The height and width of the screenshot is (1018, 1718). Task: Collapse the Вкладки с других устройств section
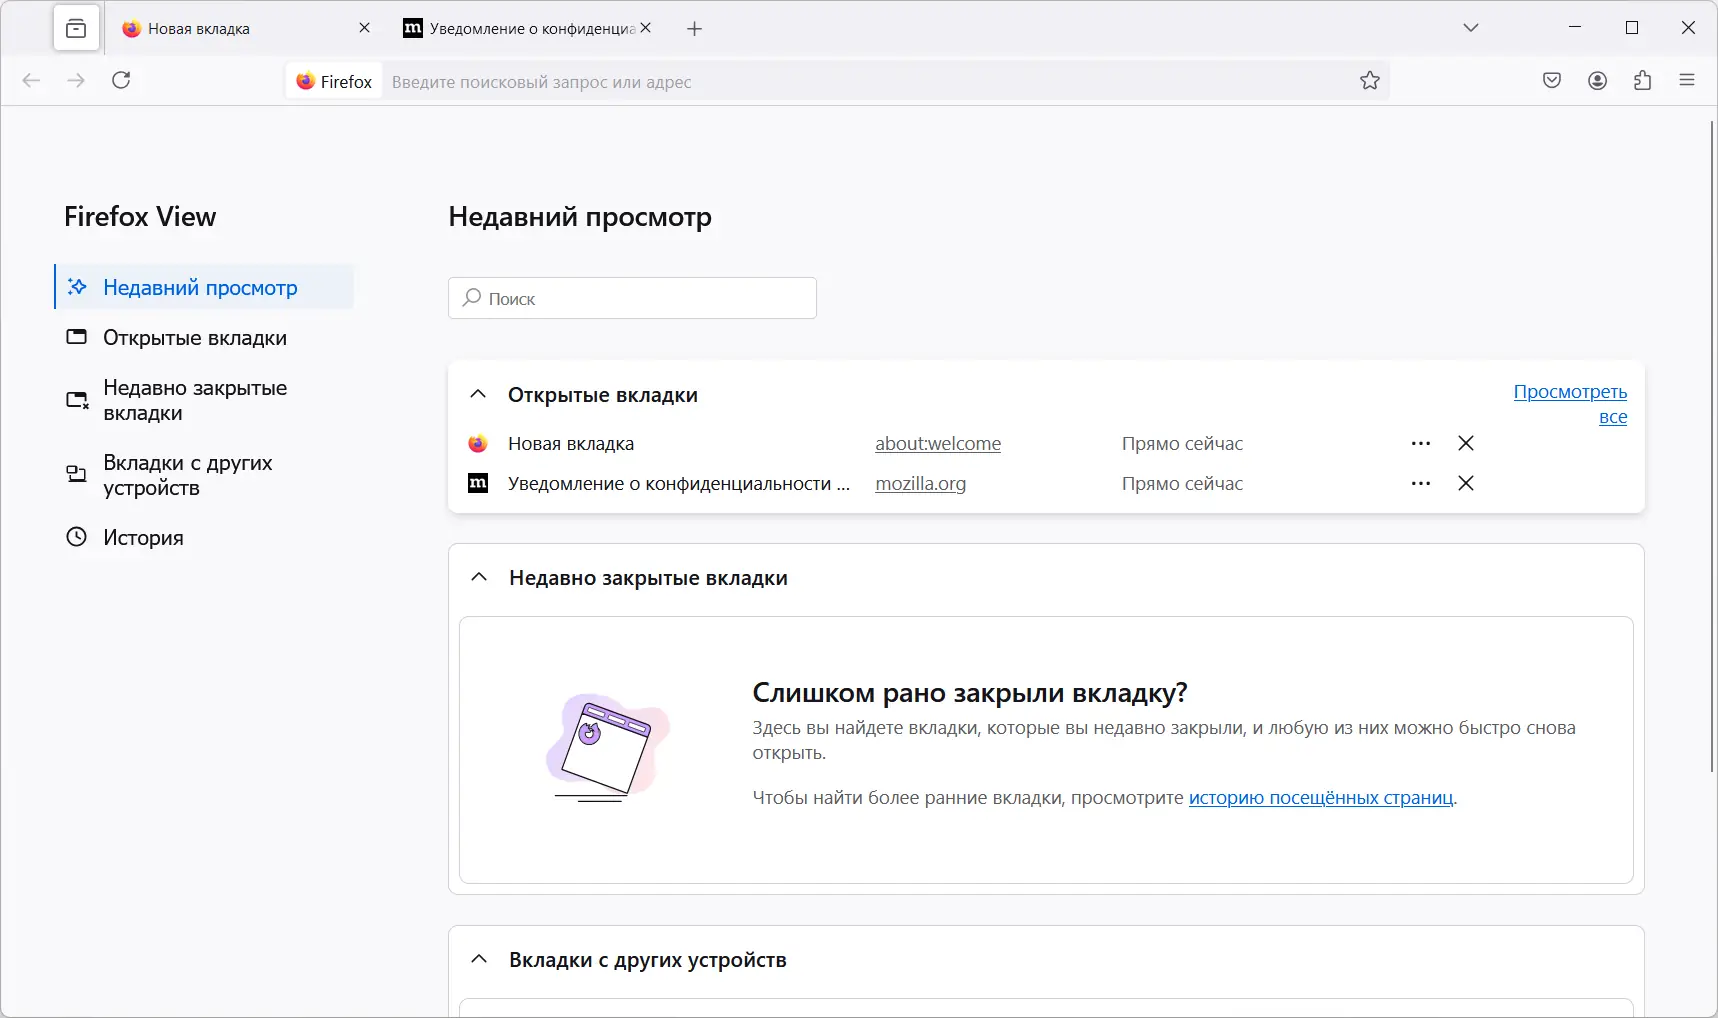478,958
